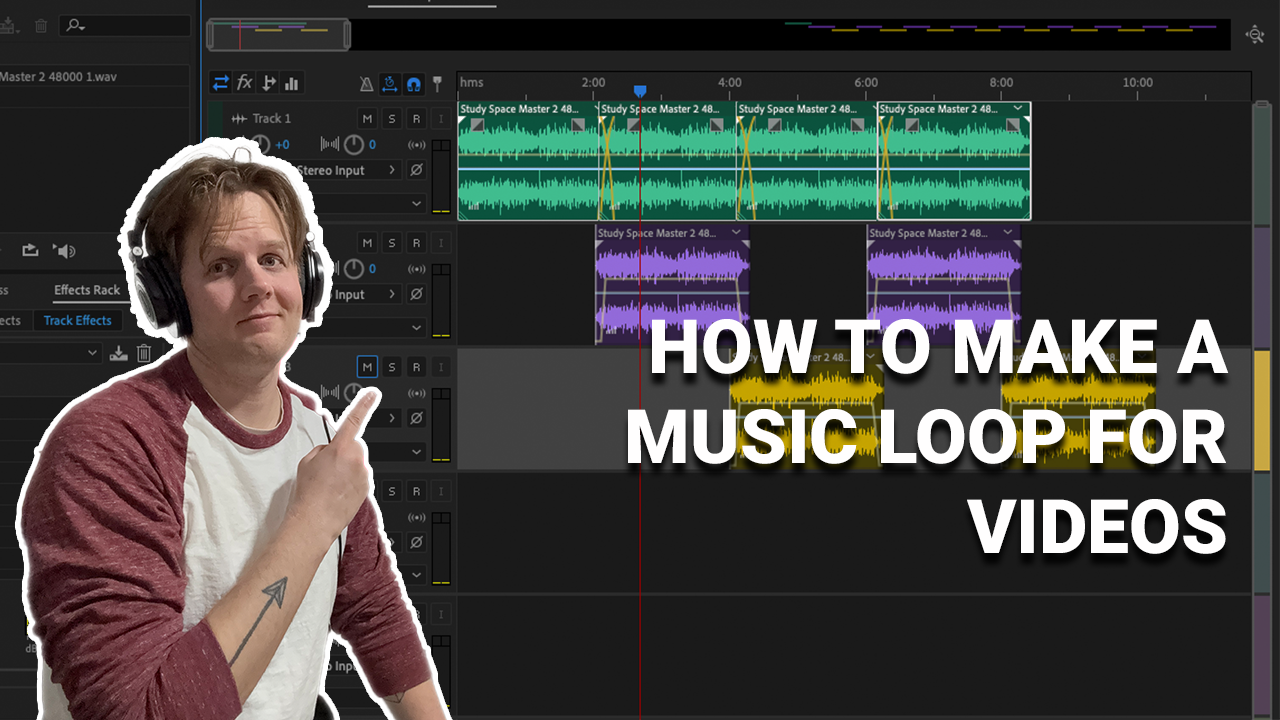Open second track input menu arrow

pos(393,294)
